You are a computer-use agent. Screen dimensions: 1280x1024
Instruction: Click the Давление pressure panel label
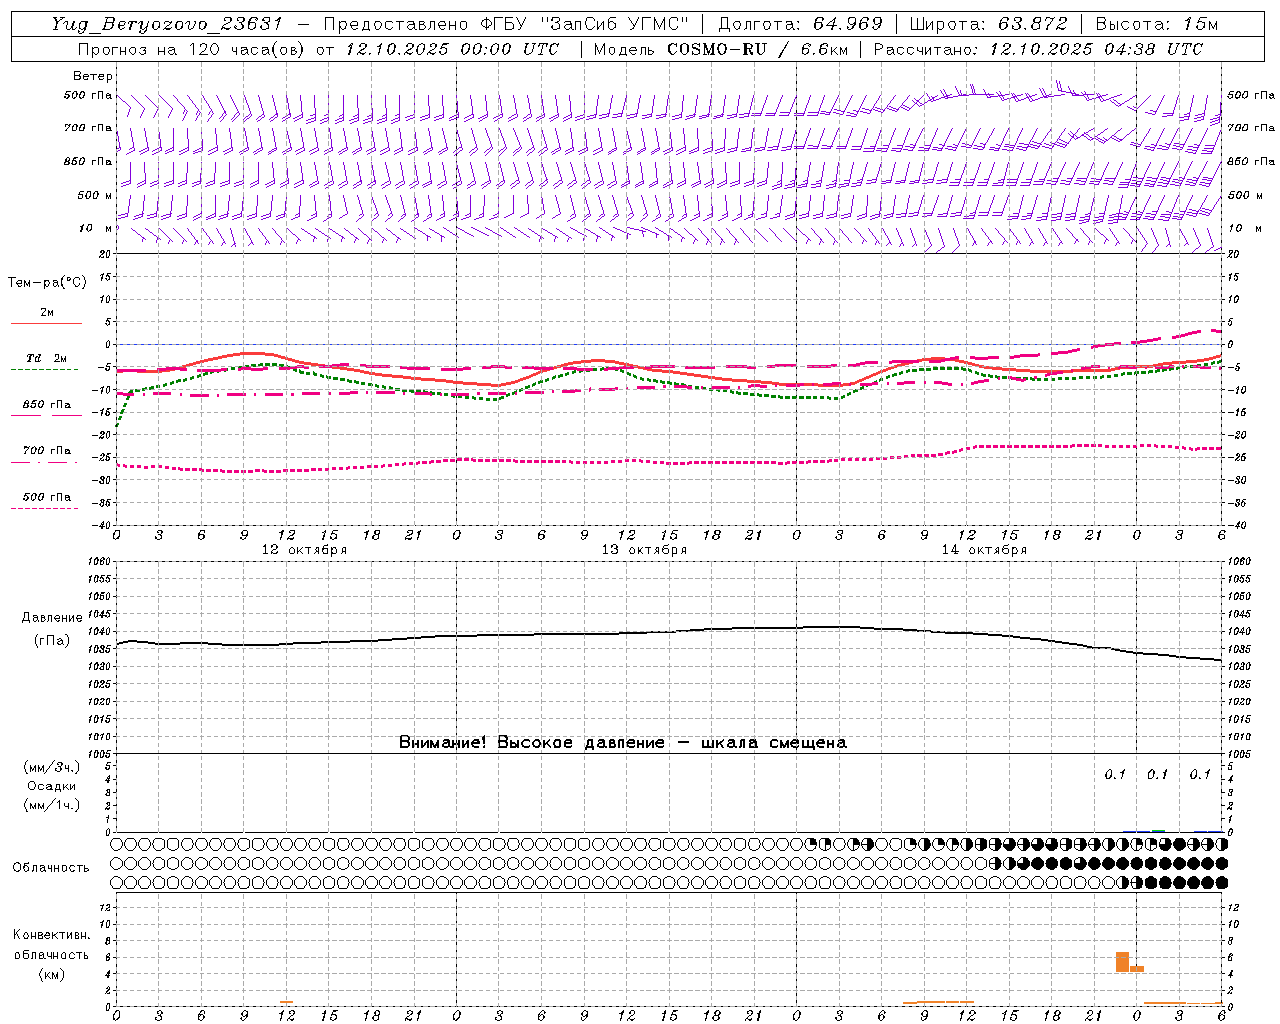point(51,618)
